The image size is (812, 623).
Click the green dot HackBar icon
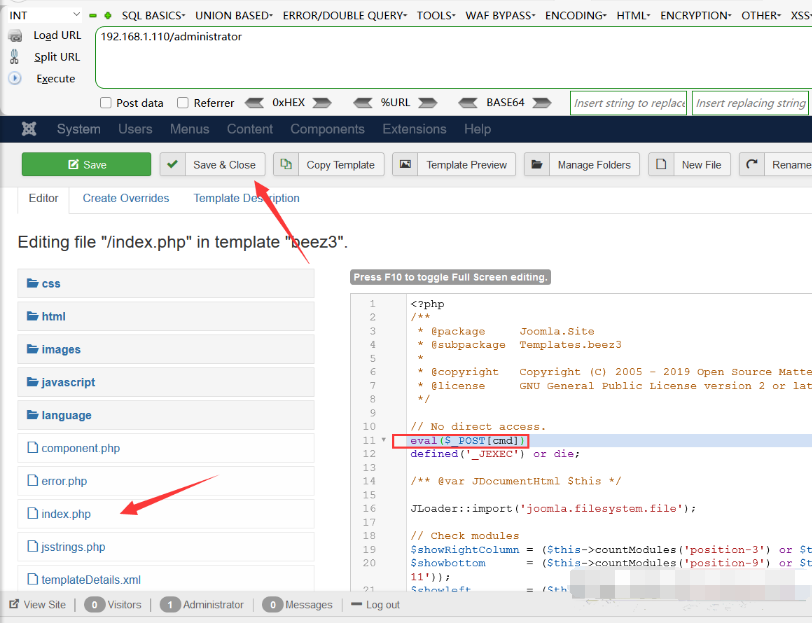(x=108, y=16)
